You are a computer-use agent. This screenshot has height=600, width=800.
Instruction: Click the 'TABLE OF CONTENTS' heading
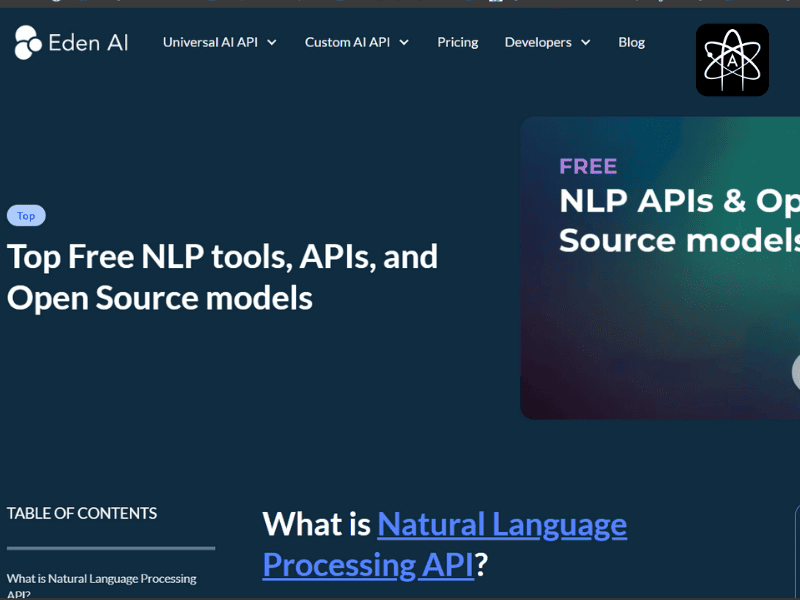click(x=82, y=513)
